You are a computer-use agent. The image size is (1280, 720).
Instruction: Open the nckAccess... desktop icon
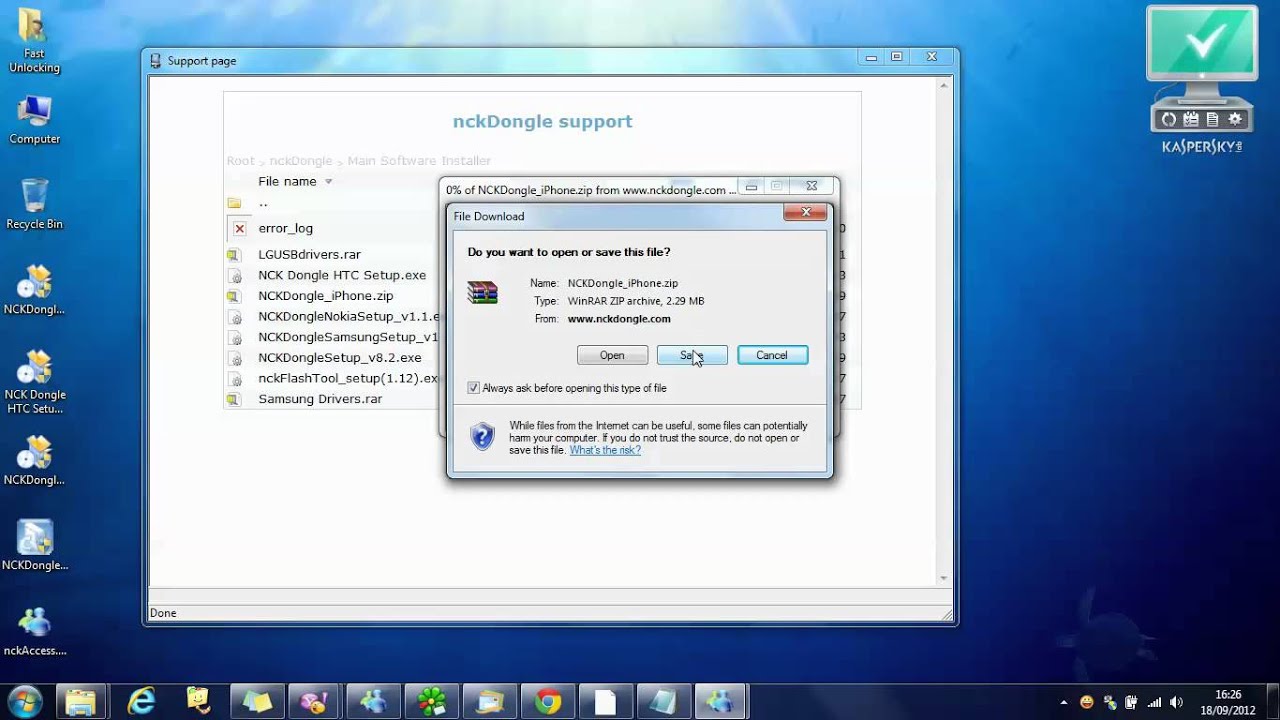tap(35, 631)
